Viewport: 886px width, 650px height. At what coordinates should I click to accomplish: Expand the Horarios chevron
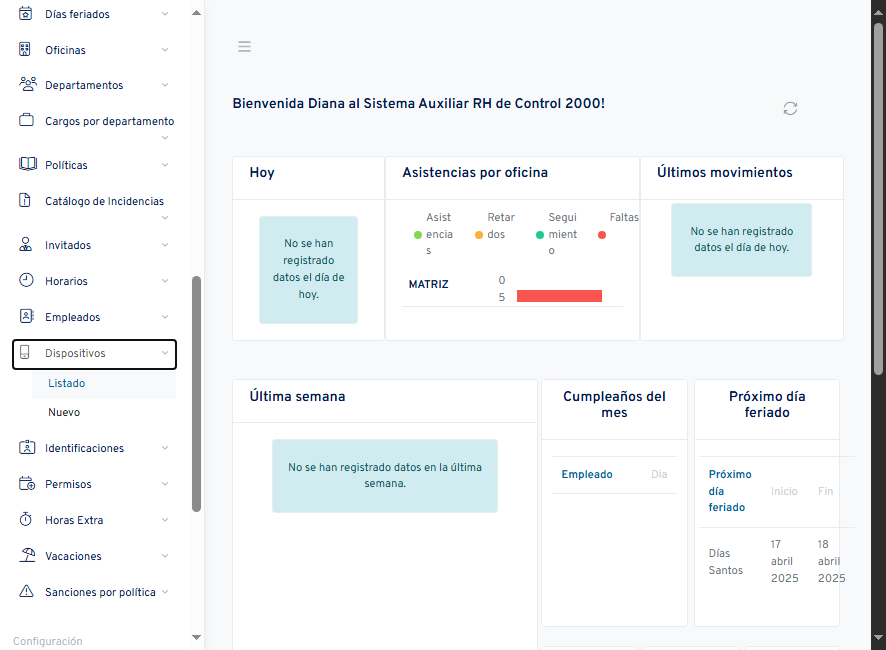coord(165,281)
